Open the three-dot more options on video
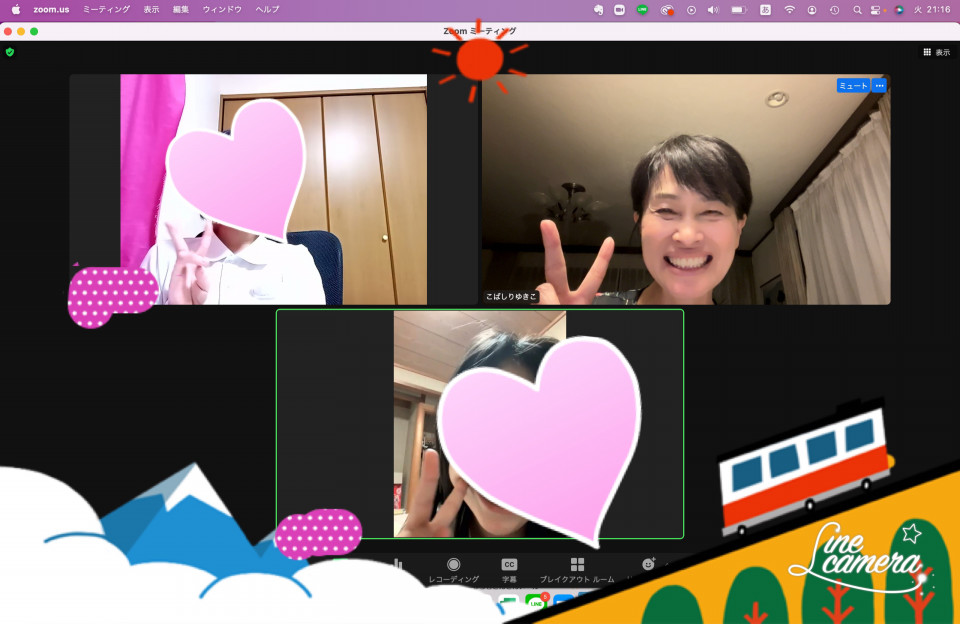This screenshot has height=624, width=960. pyautogui.click(x=879, y=86)
